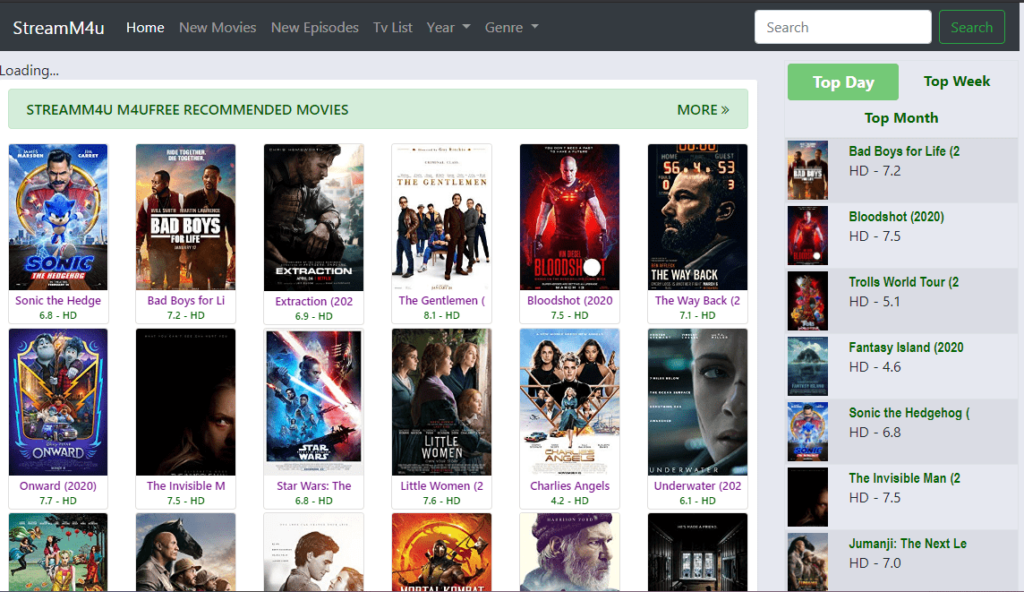The height and width of the screenshot is (592, 1024).
Task: Open the Star Wars movie poster
Action: 313,402
